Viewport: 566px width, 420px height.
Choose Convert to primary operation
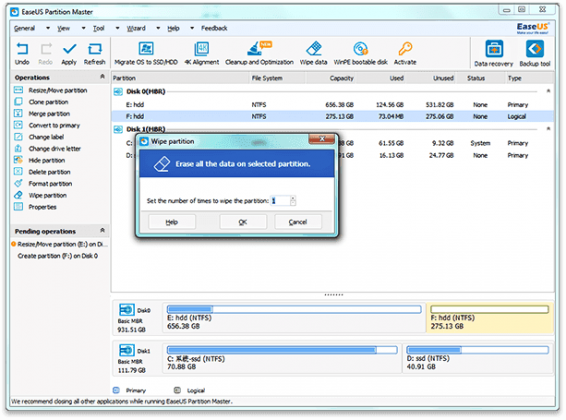pos(47,125)
